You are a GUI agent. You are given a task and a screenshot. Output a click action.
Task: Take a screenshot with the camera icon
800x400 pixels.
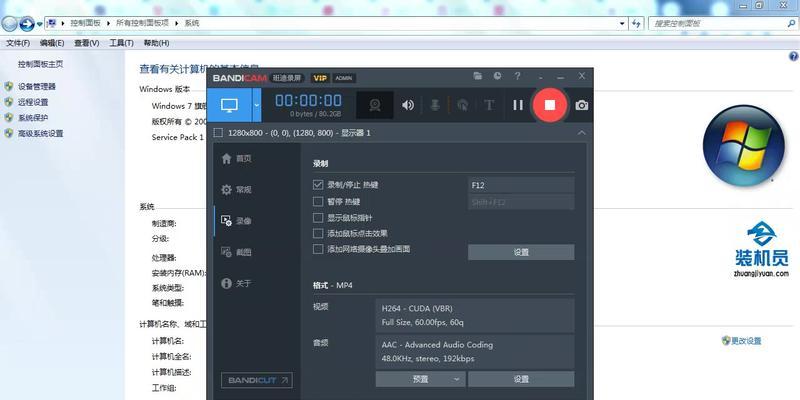(582, 106)
